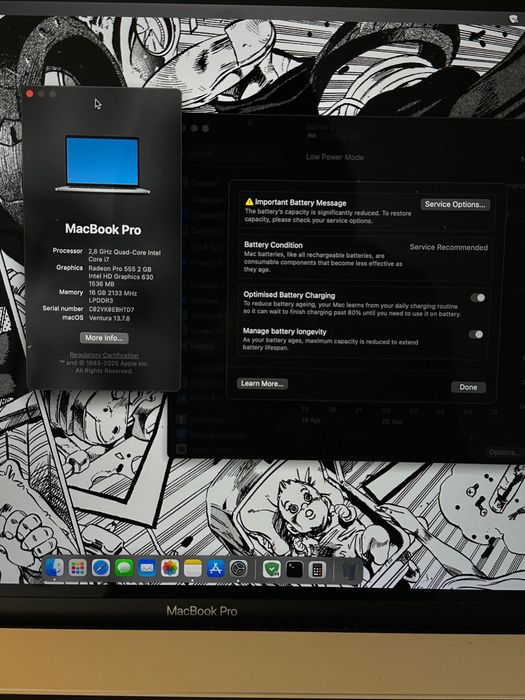The height and width of the screenshot is (700, 525).
Task: Click the dimmed Options... button in Battery settings
Action: 504,452
